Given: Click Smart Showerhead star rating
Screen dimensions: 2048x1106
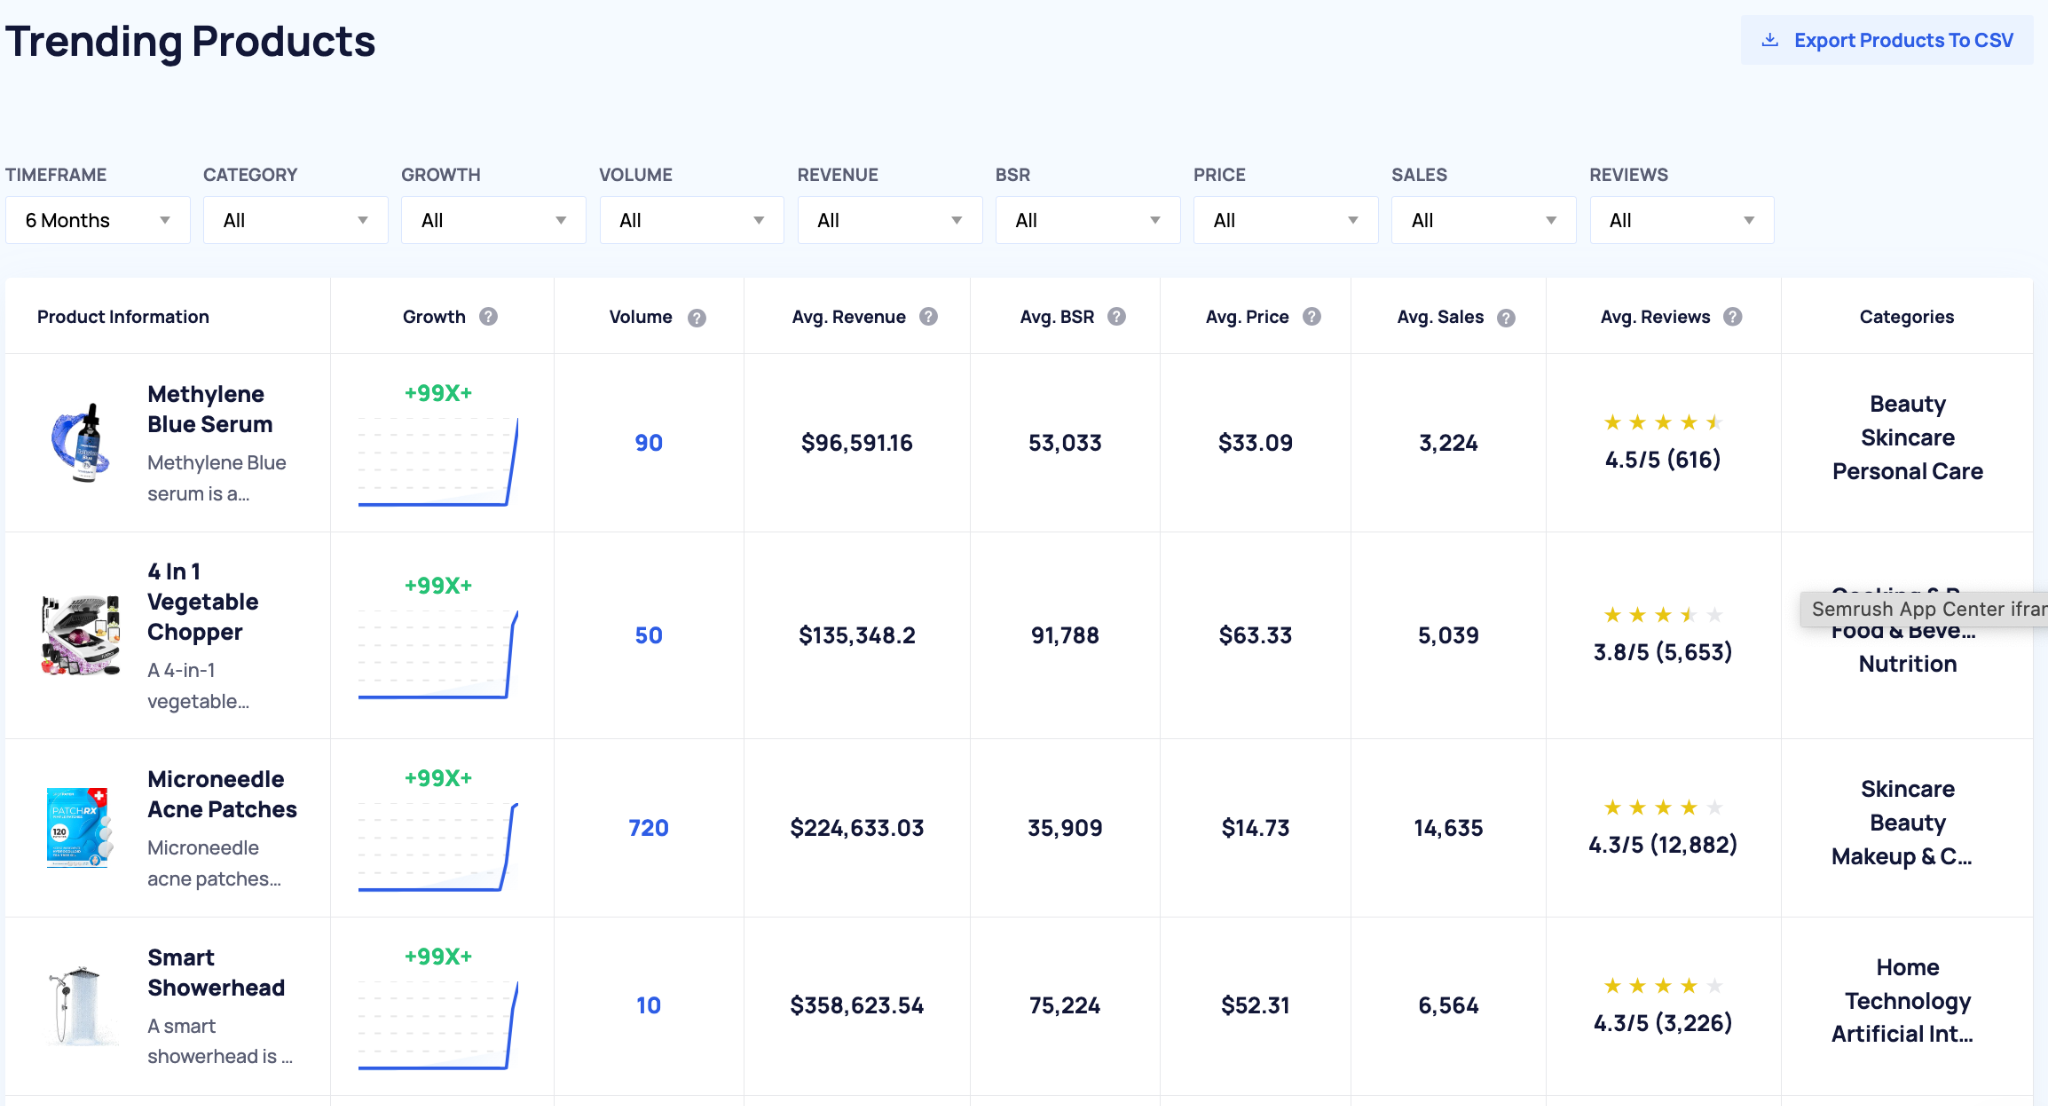Looking at the screenshot, I should [x=1663, y=986].
